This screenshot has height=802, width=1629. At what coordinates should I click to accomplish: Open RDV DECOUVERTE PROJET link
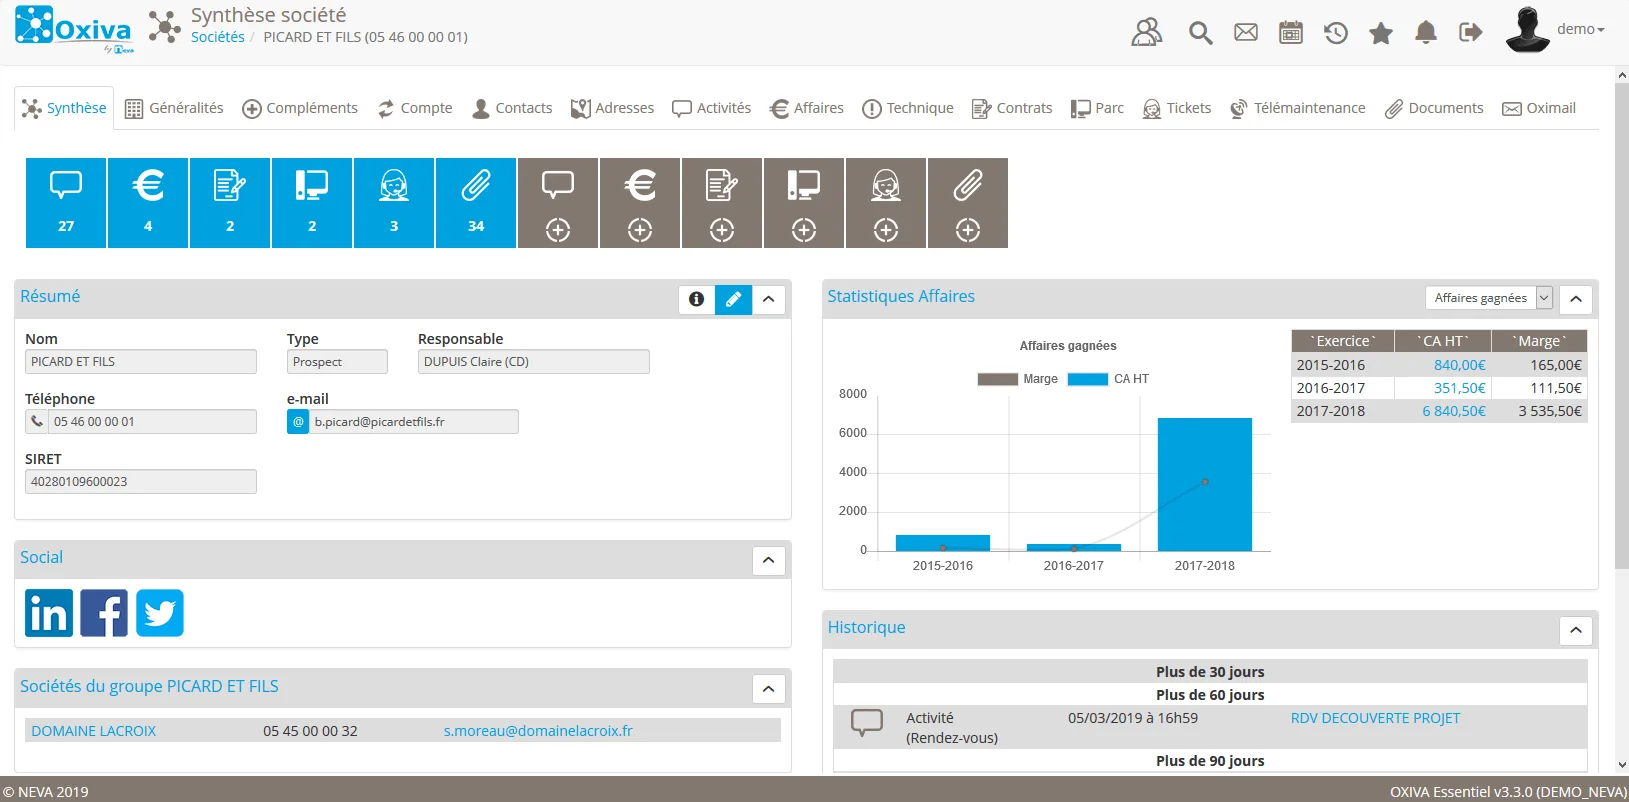point(1375,718)
